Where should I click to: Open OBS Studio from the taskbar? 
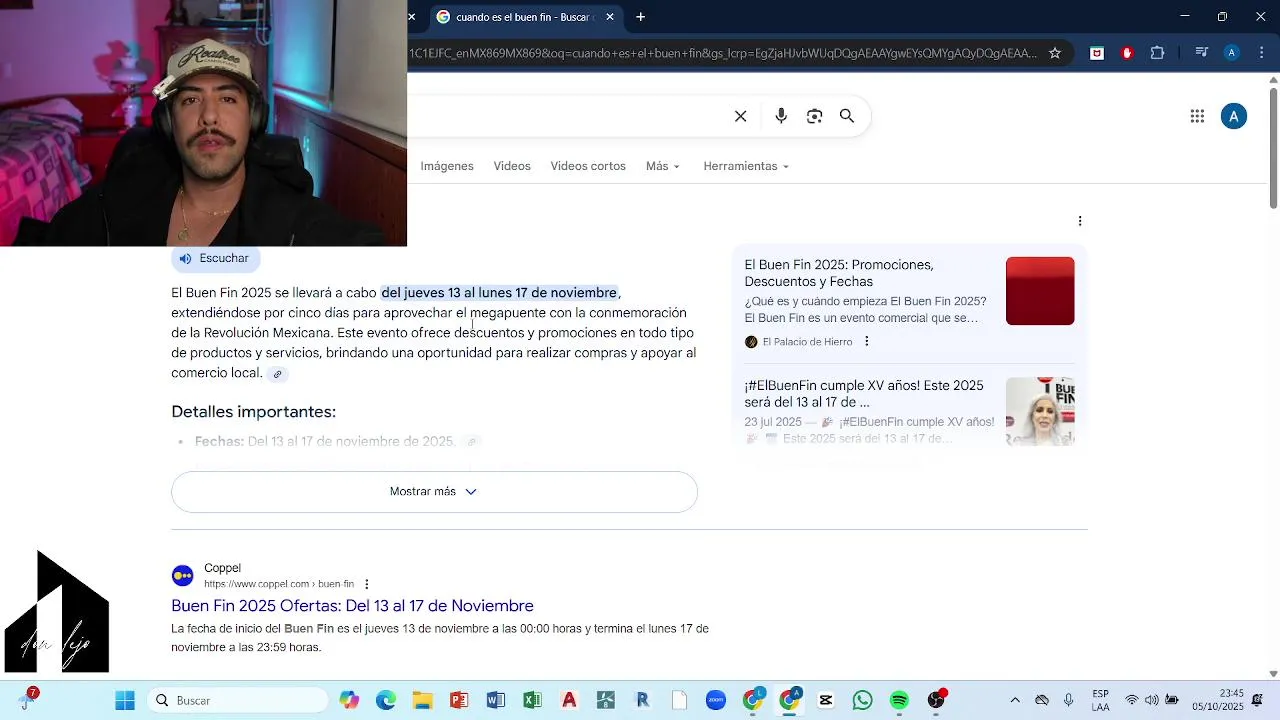point(936,700)
